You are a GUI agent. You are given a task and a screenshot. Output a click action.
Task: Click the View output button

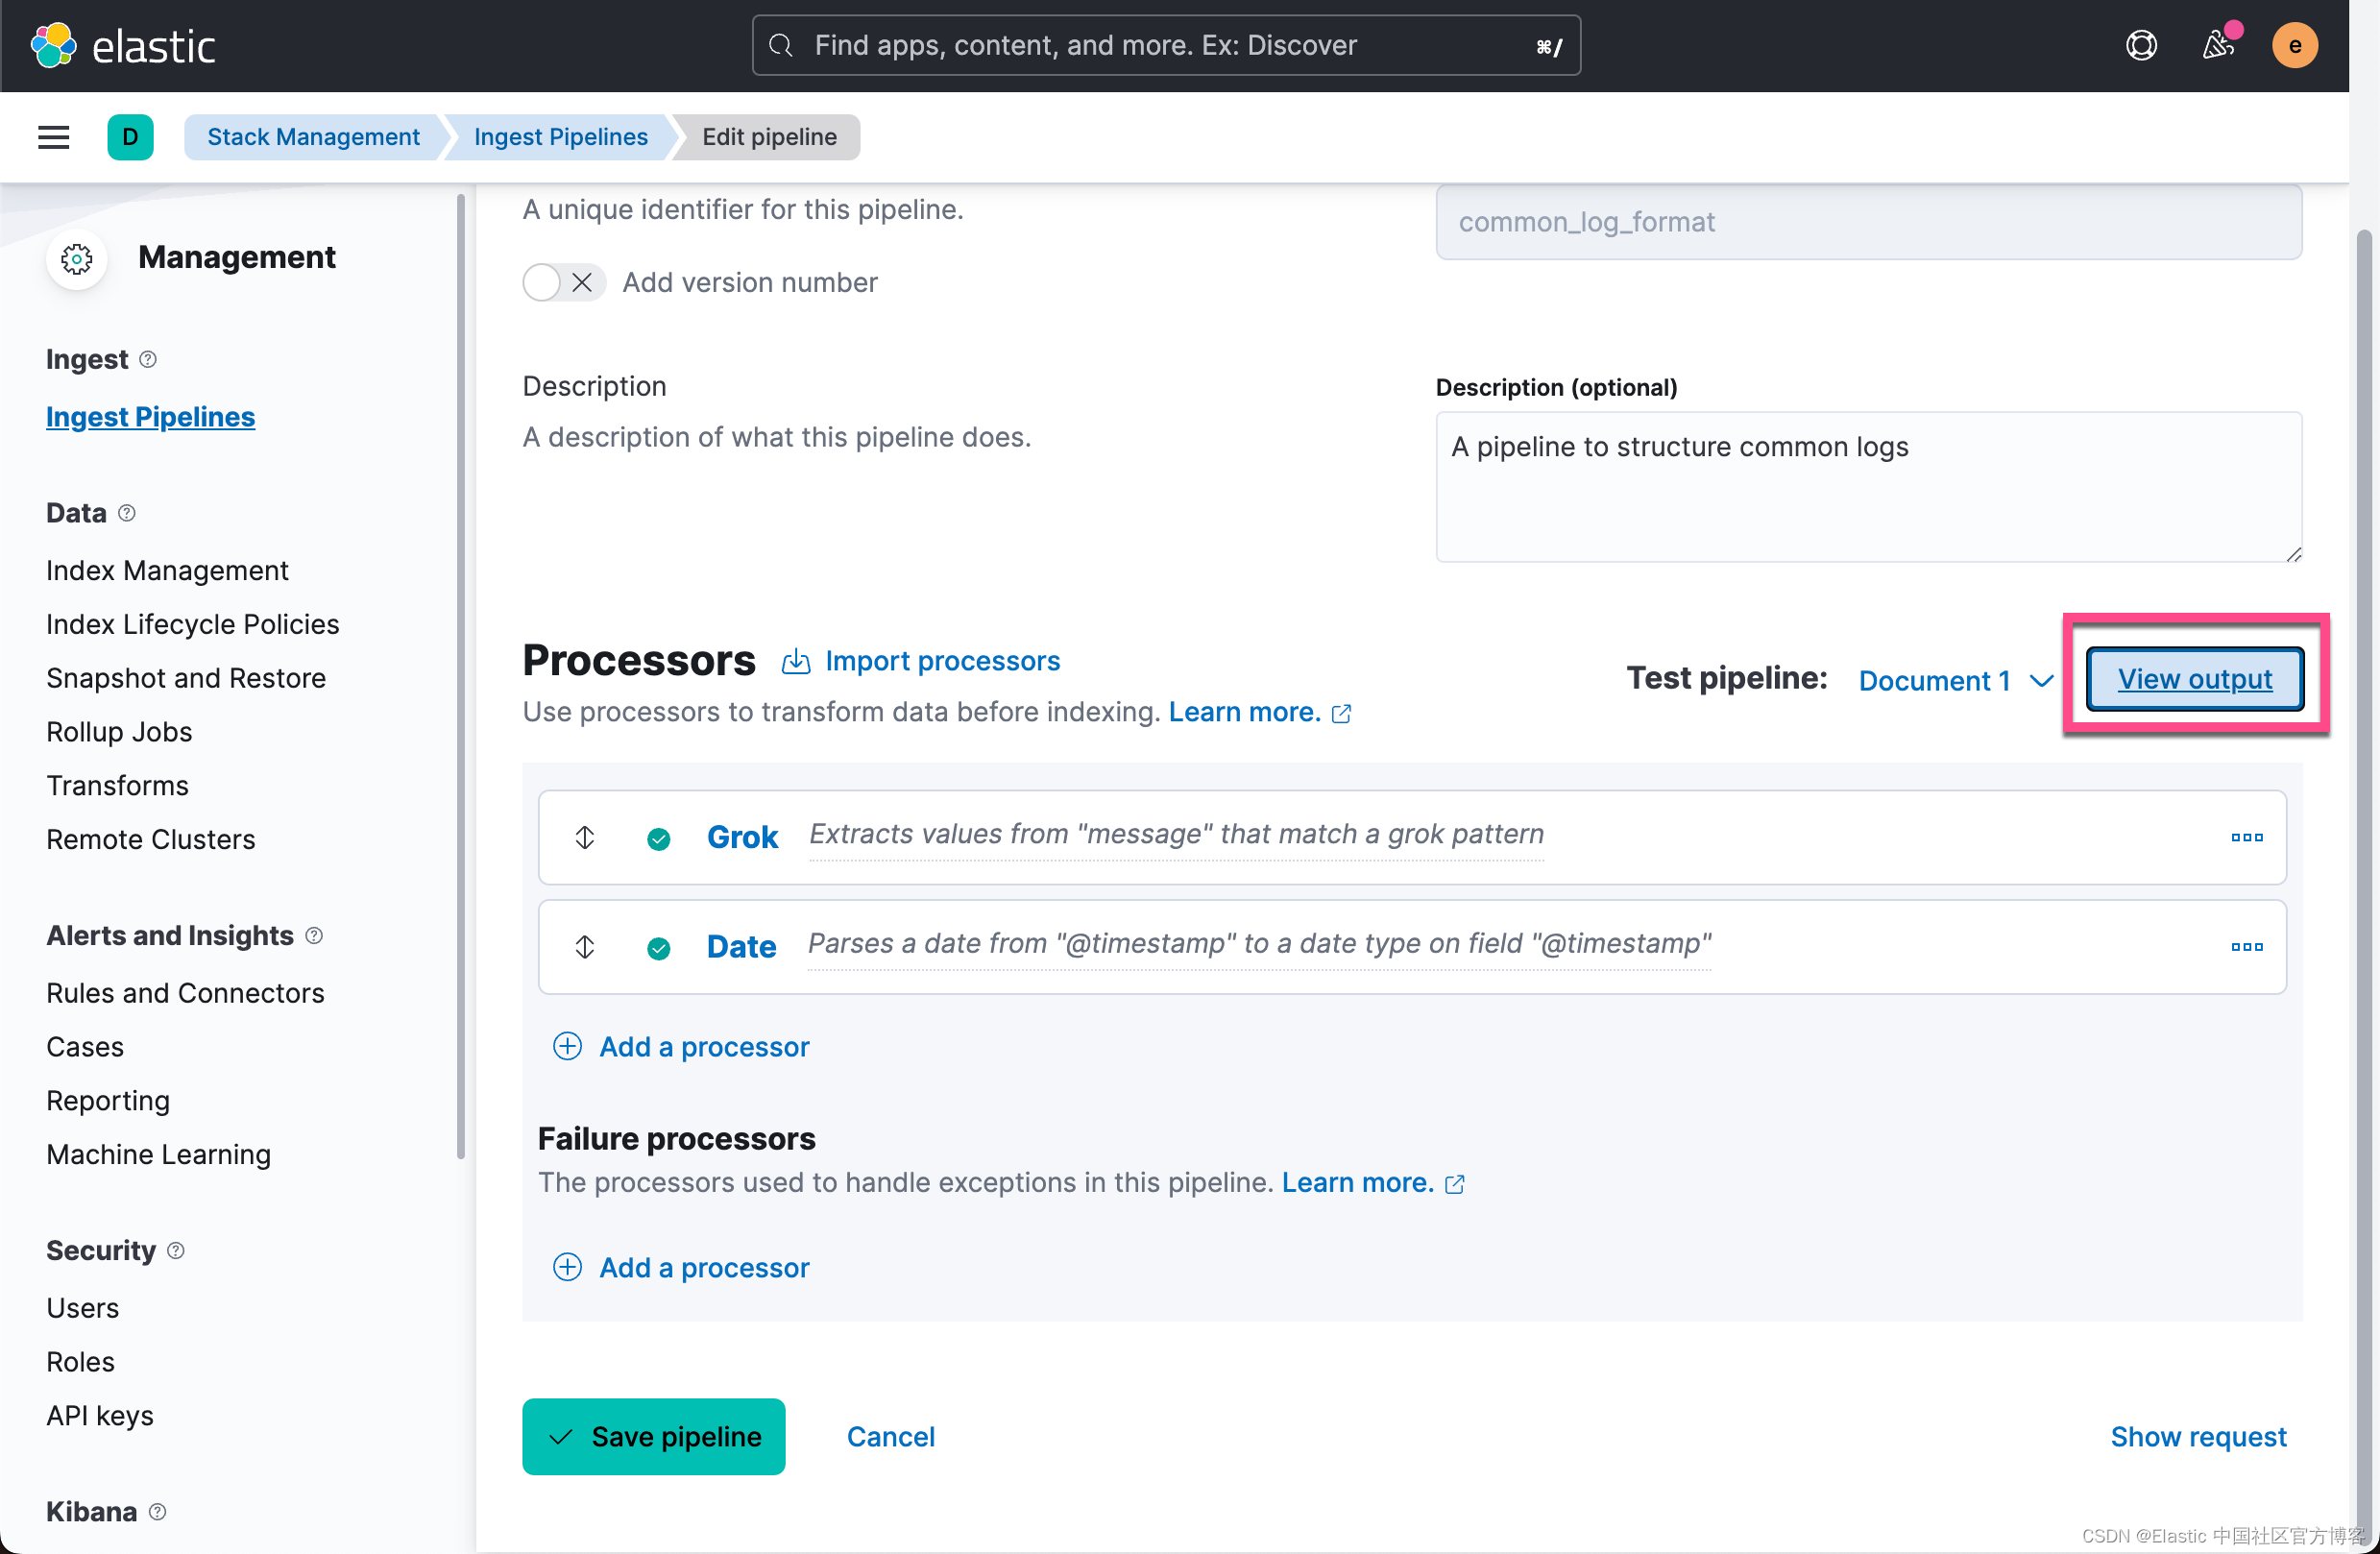[2194, 679]
